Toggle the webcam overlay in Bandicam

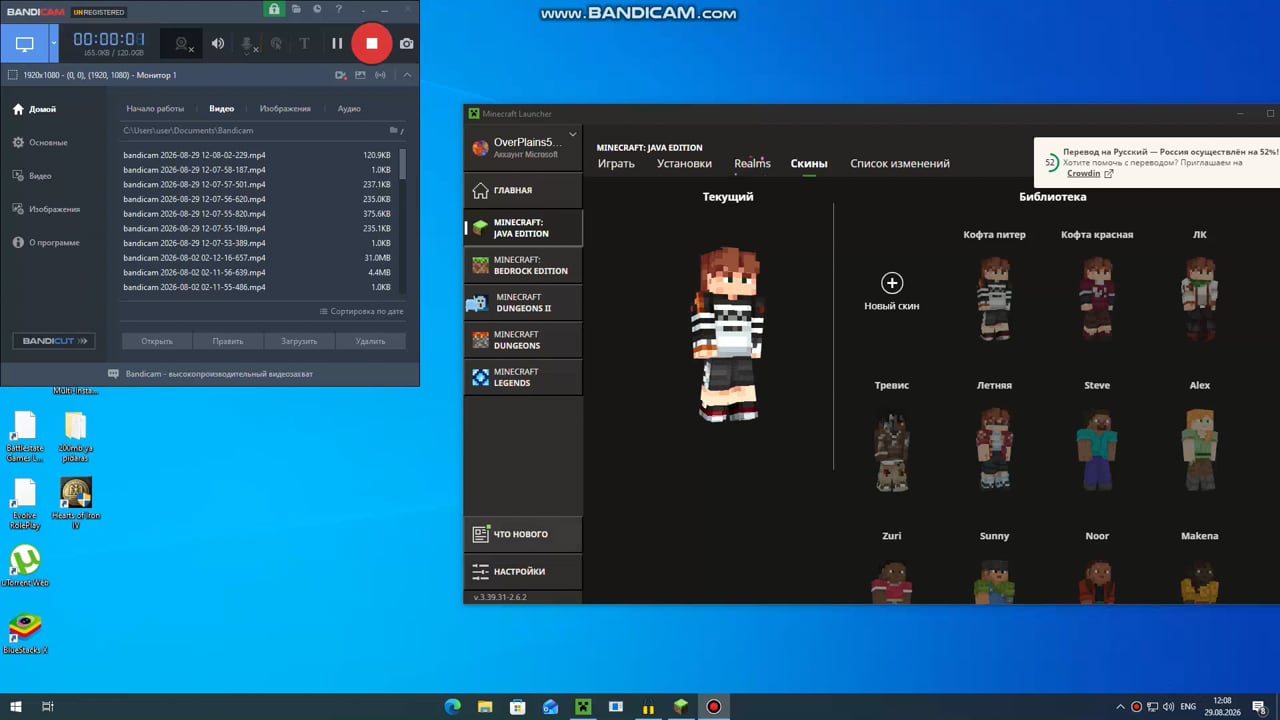point(184,43)
